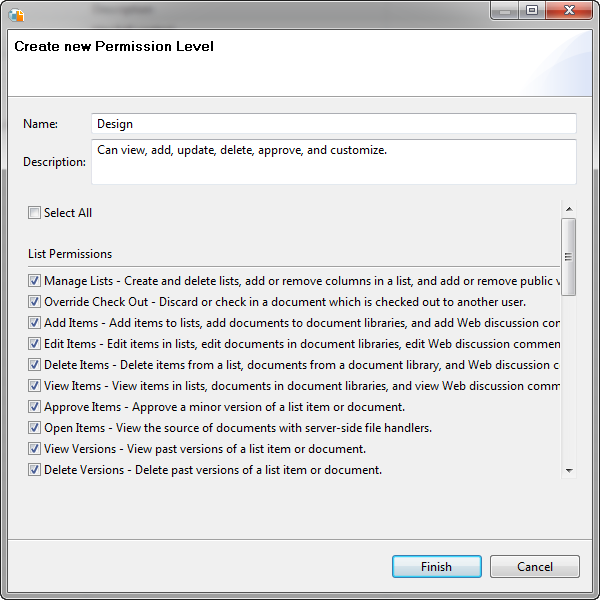The height and width of the screenshot is (600, 600).
Task: Toggle the Edit Items checkbox
Action: 35,344
